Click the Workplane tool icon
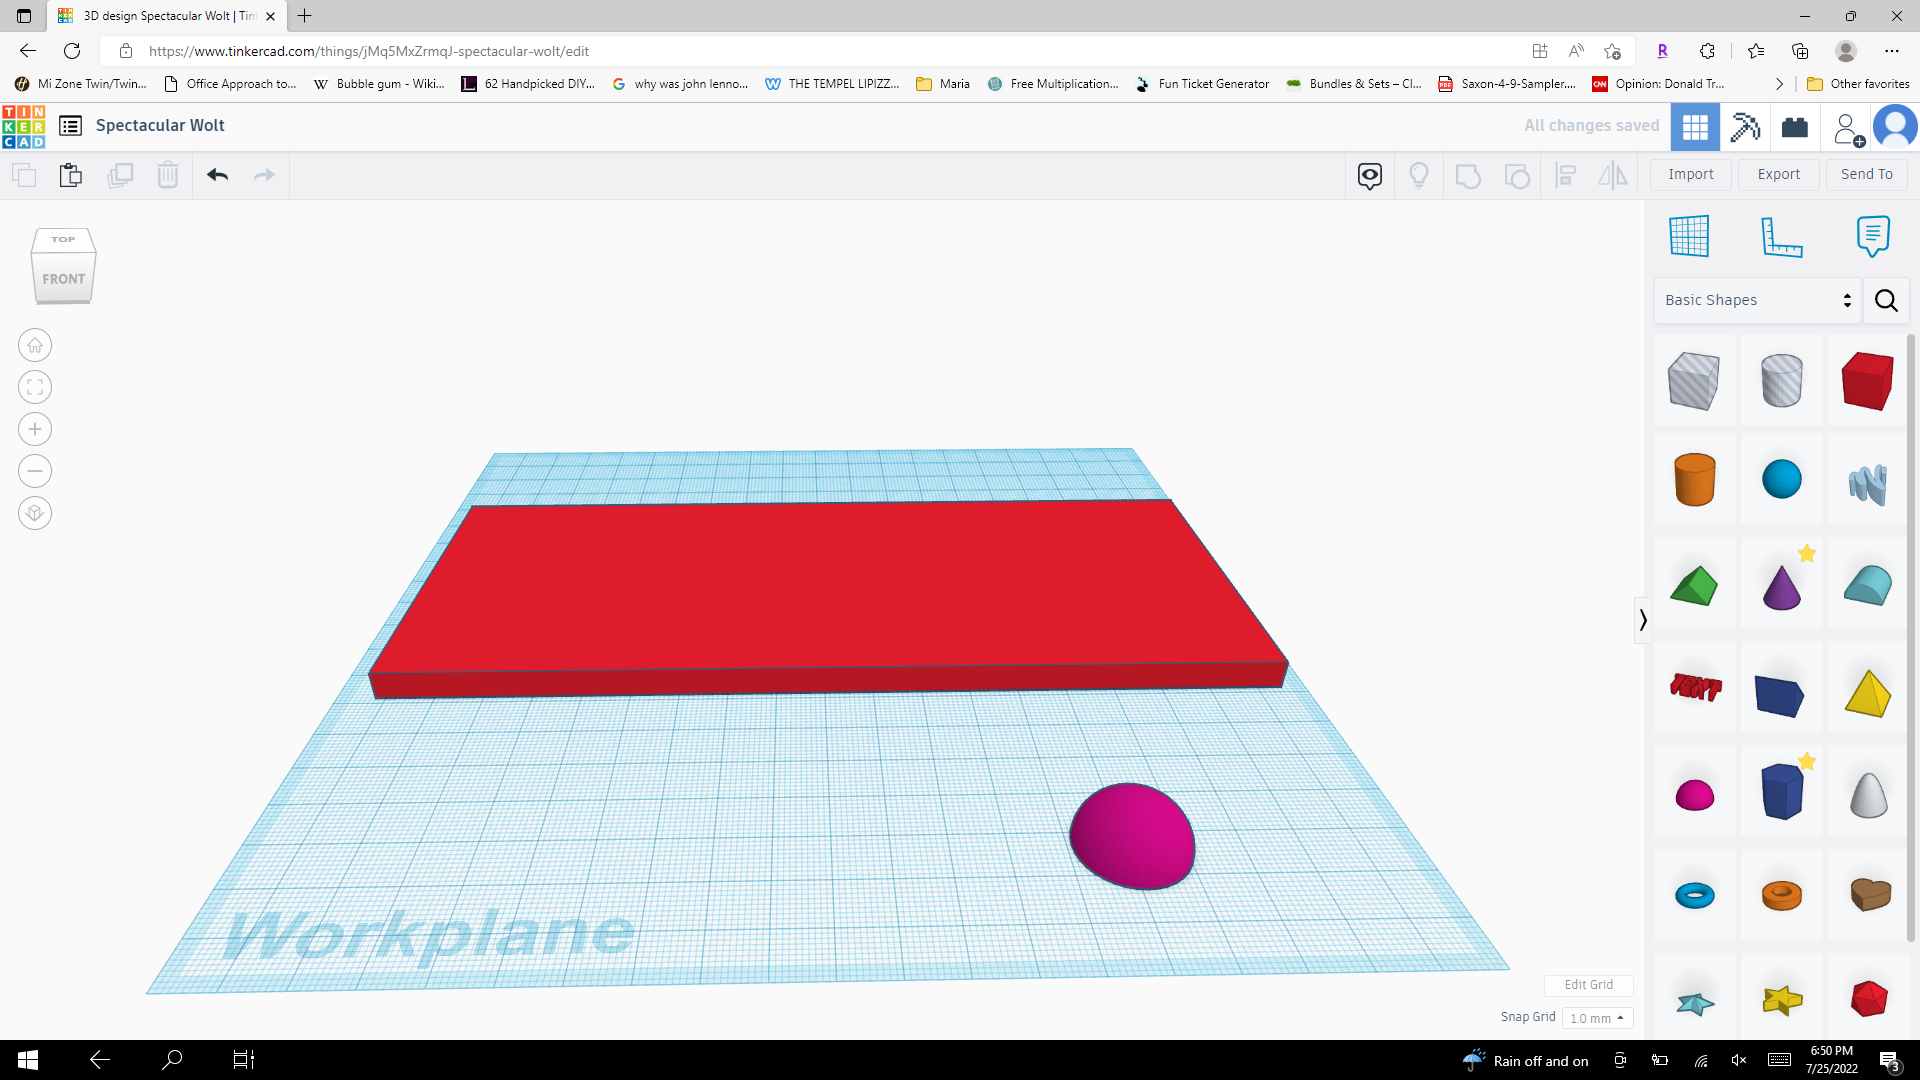The height and width of the screenshot is (1080, 1920). (1690, 236)
